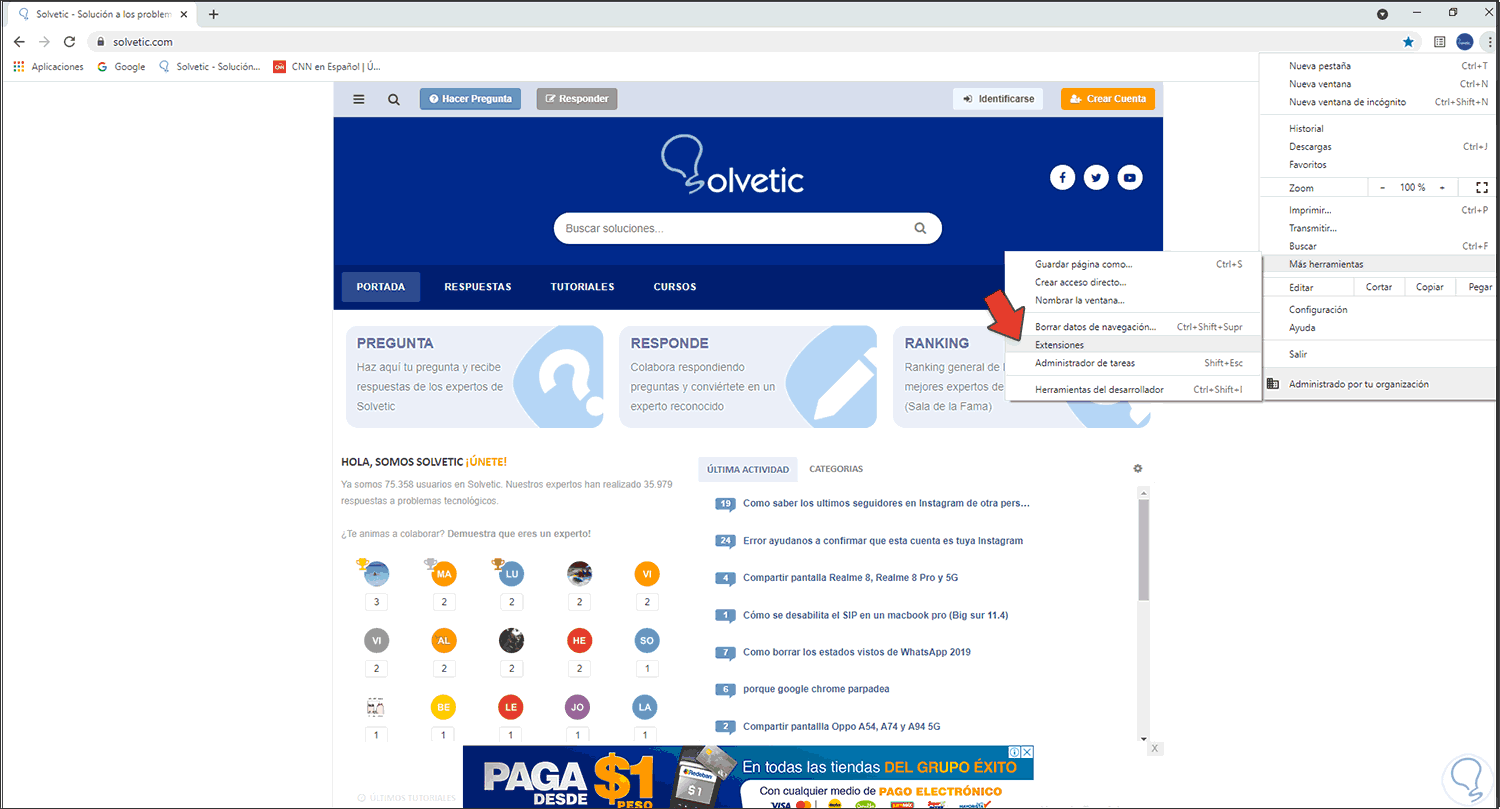Click the search box magnifier icon
Screen dimensions: 1500x809
920,228
